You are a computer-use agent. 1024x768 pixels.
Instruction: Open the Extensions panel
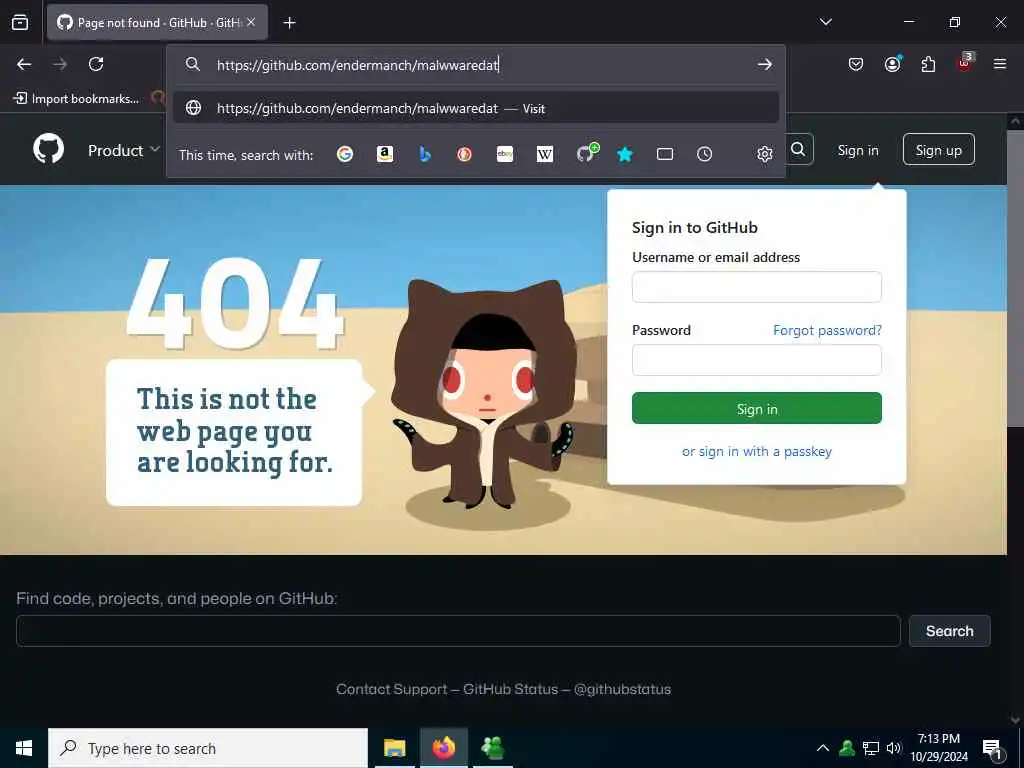929,64
